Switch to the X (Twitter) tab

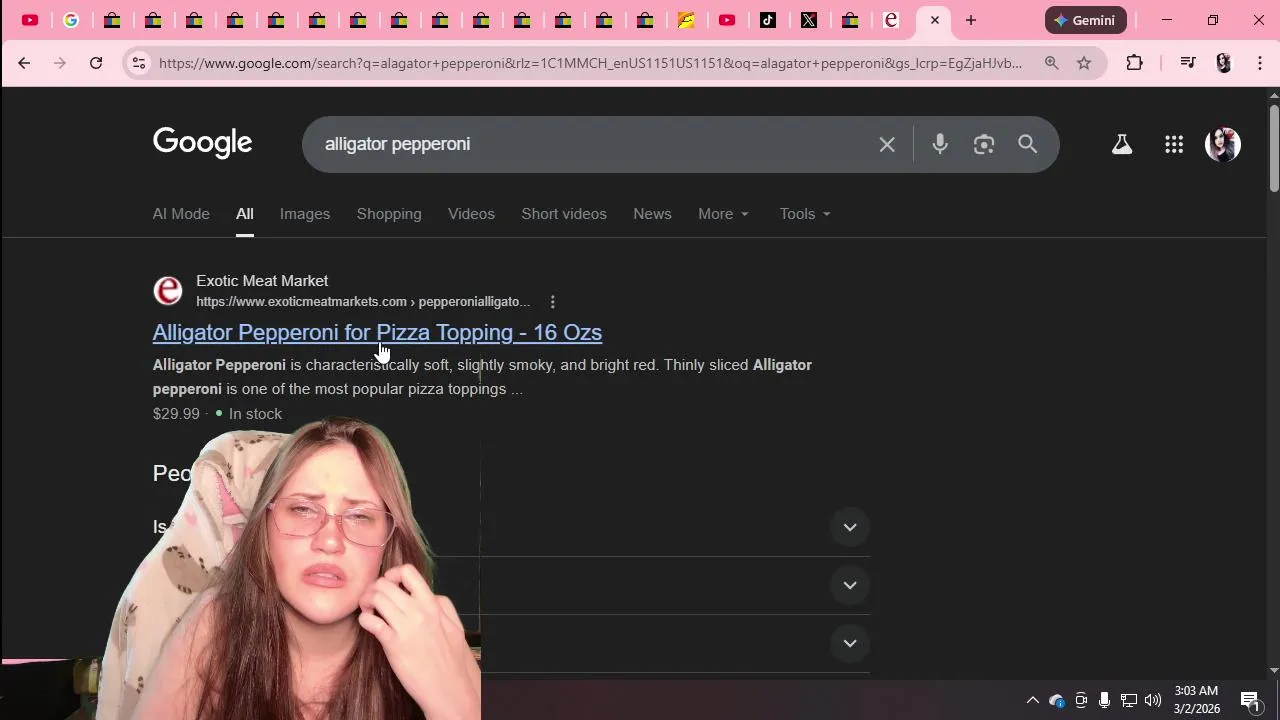point(809,20)
